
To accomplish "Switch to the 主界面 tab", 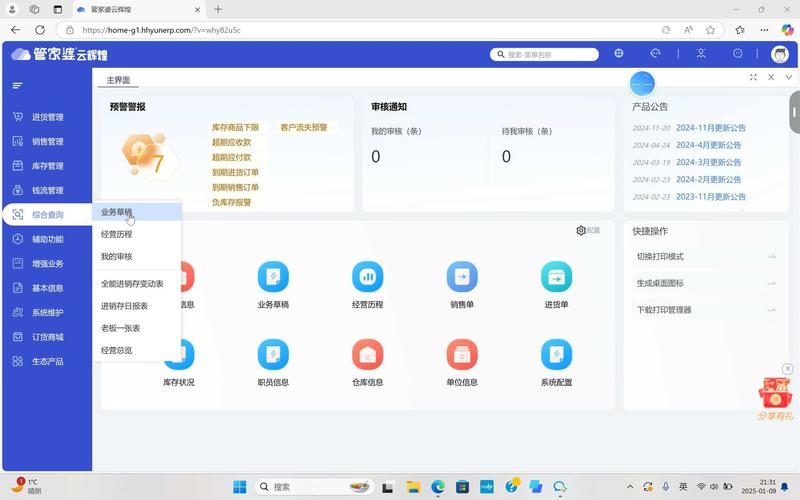I will (x=118, y=80).
